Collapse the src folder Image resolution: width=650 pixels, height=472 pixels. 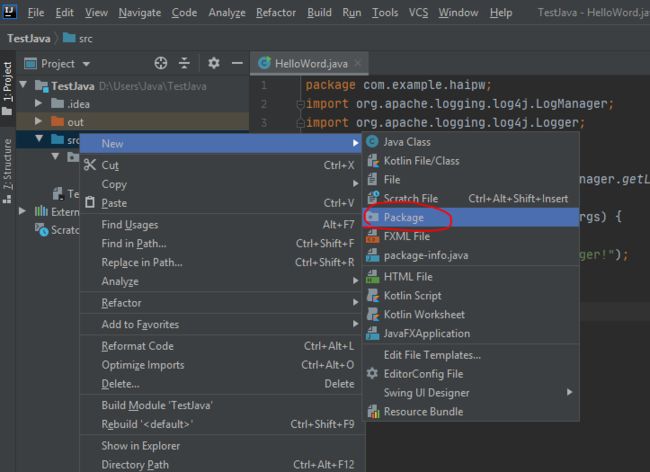[x=39, y=138]
